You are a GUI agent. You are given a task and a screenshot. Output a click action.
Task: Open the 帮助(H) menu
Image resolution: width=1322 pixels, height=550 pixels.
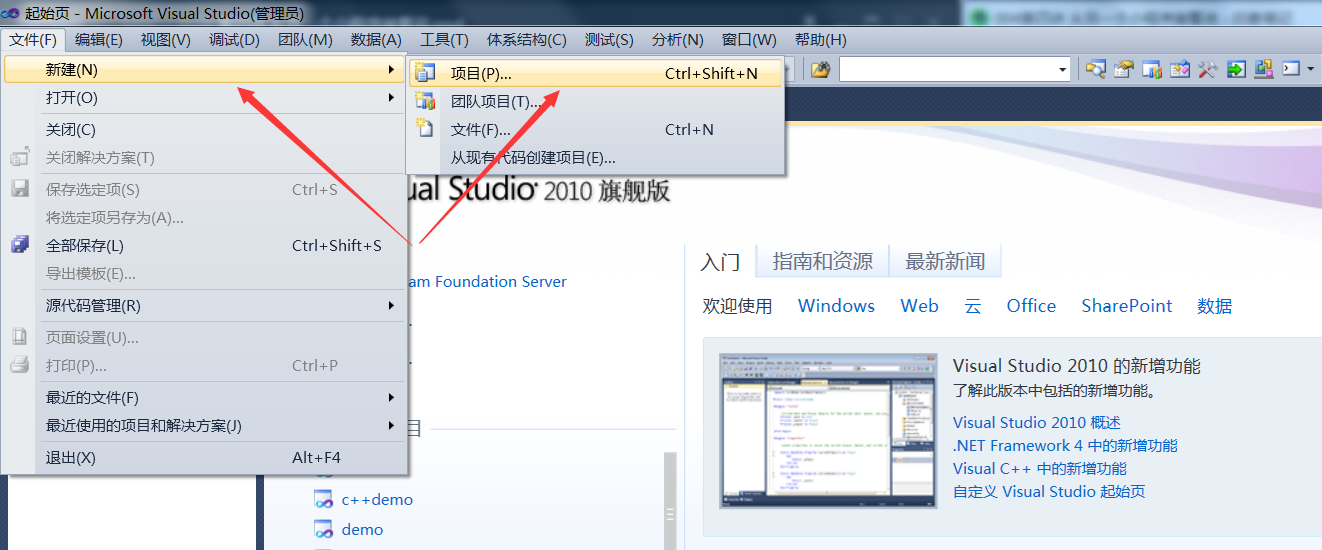coord(820,39)
